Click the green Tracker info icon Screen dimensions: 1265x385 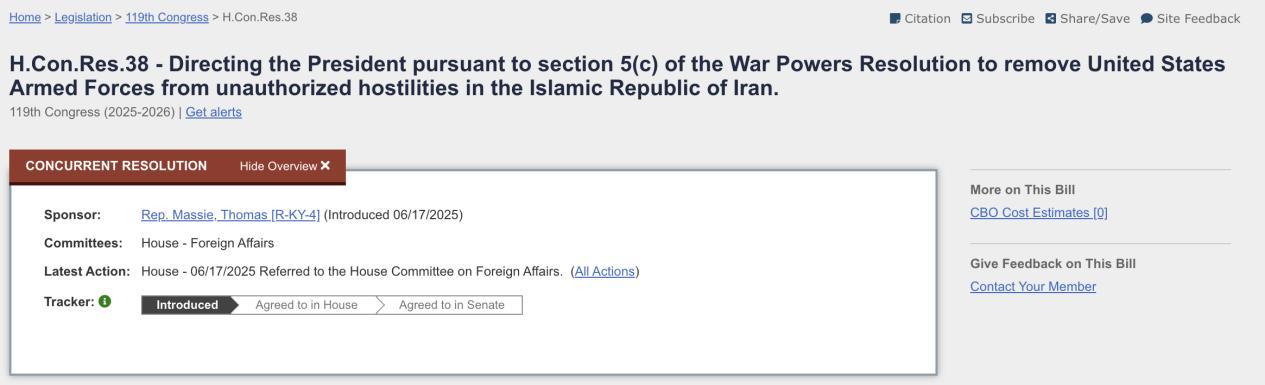(105, 302)
